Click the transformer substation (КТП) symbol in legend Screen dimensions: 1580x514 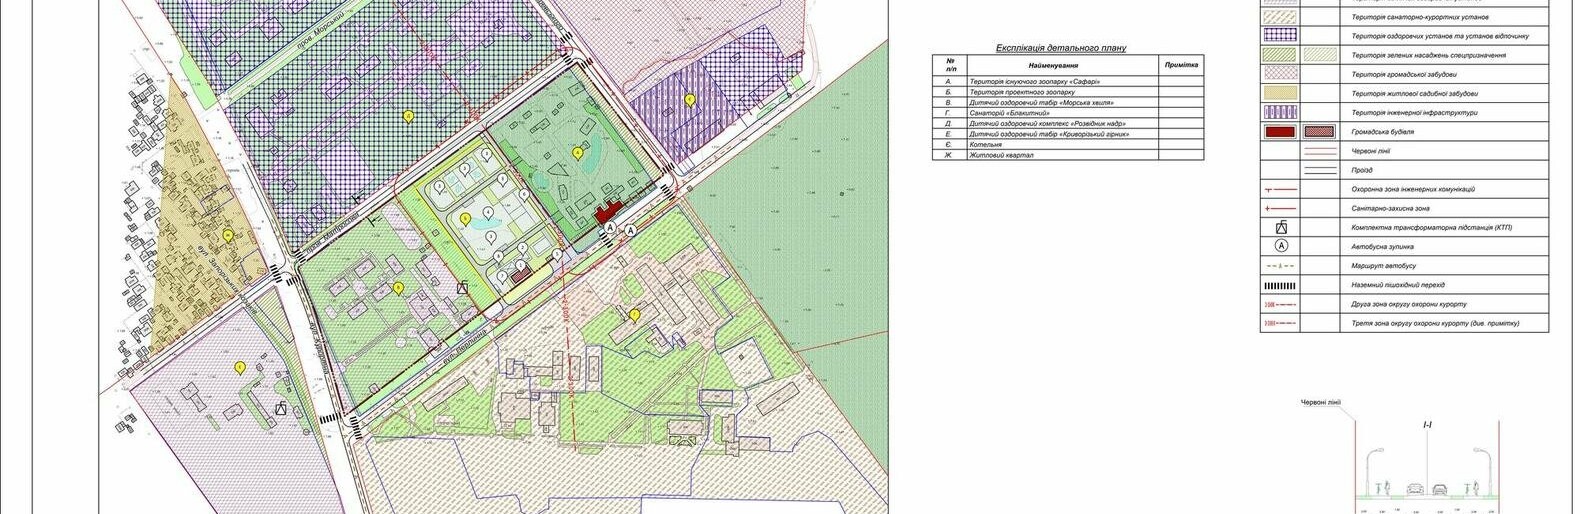(1281, 227)
